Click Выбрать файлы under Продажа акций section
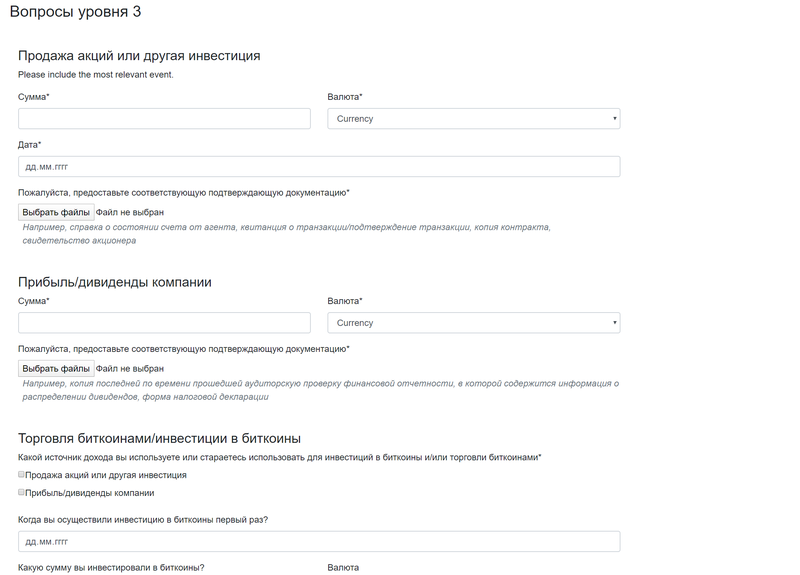 coord(56,212)
